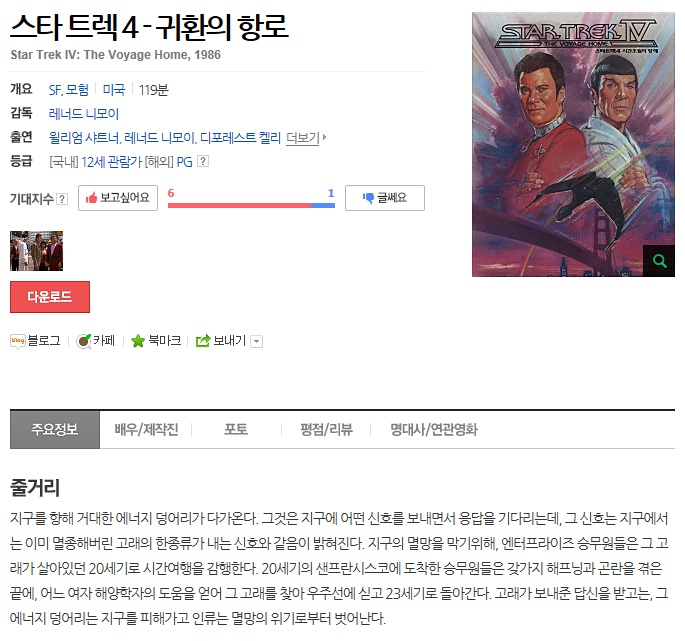685x641 pixels.
Task: Click the green send arrow icon
Action: point(203,341)
